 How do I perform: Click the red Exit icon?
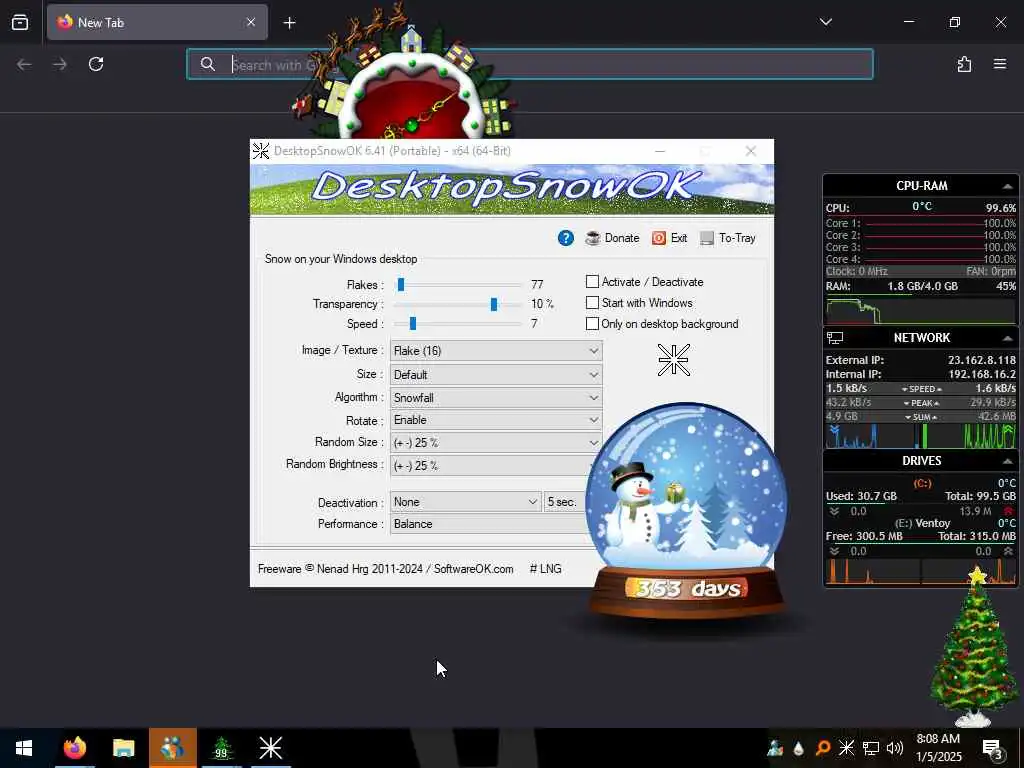tap(659, 238)
